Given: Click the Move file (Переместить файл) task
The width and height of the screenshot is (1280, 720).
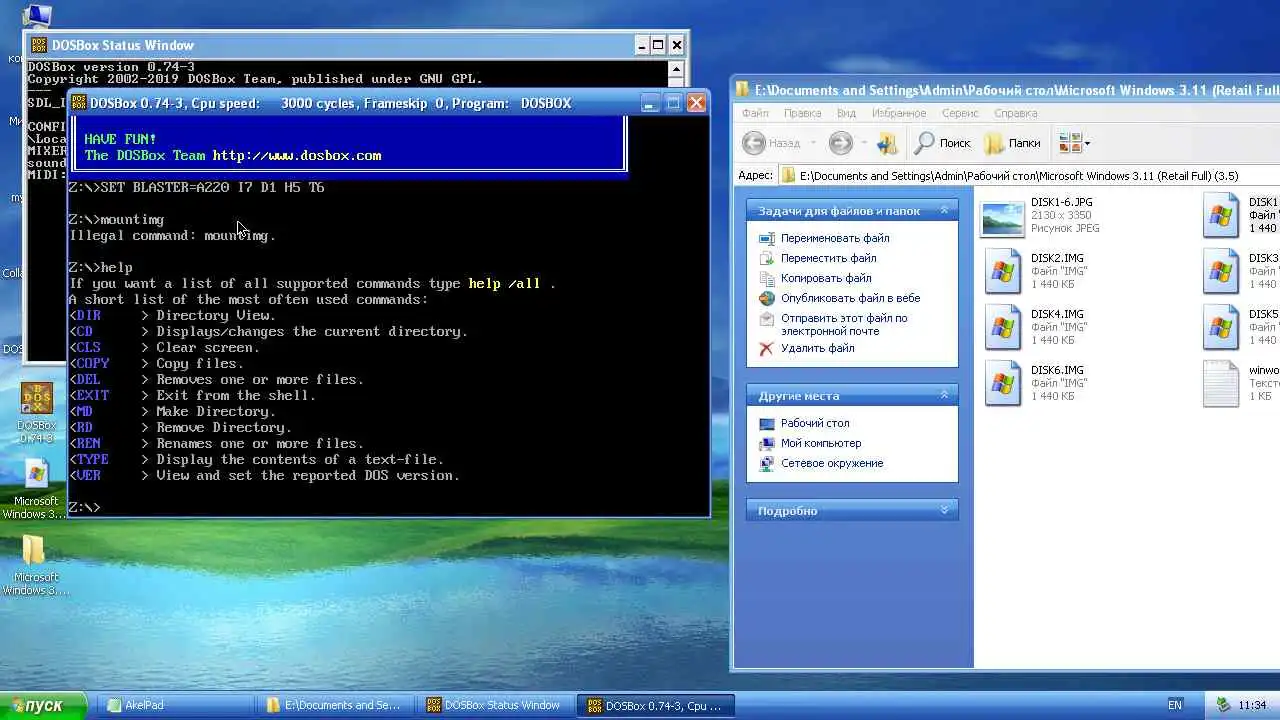Looking at the screenshot, I should coord(828,258).
